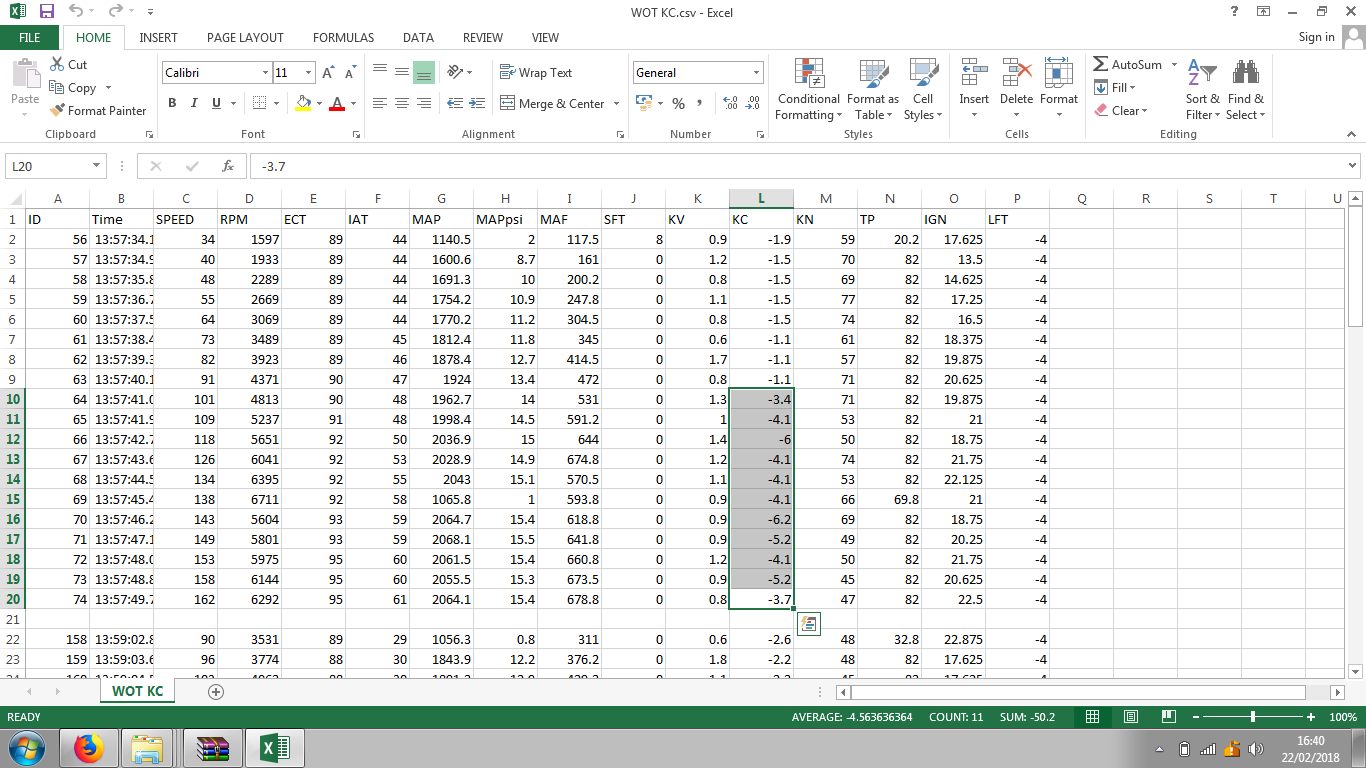
Task: Click the Insert Function fx icon
Action: coord(228,166)
